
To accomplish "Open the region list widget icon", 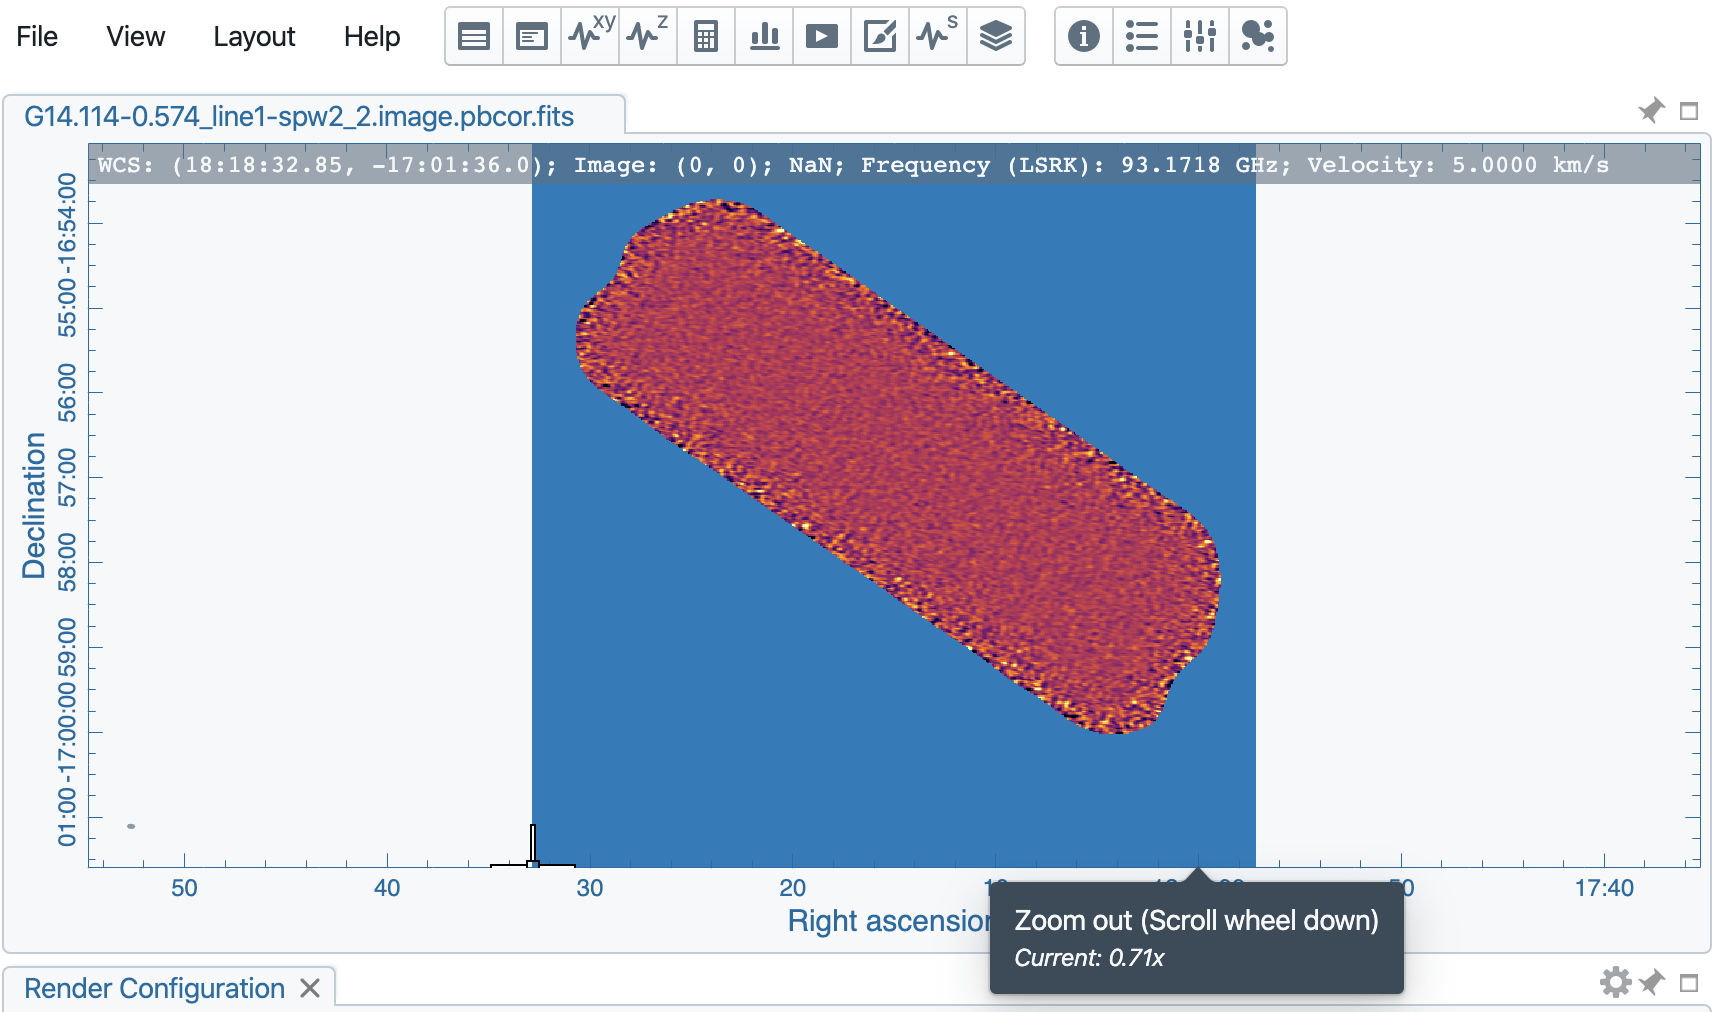I will click(x=474, y=37).
